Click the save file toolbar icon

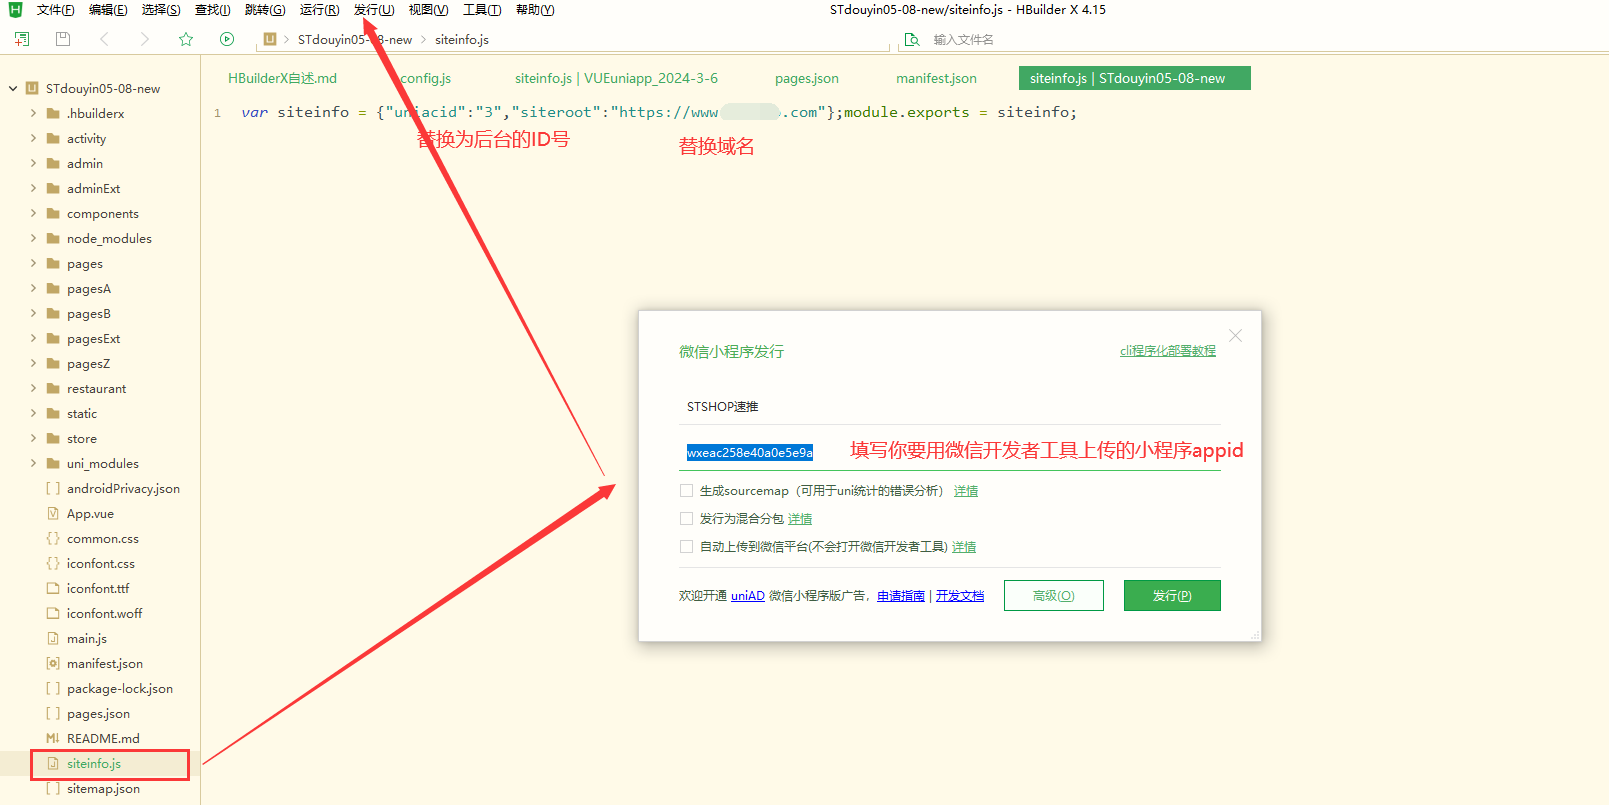63,39
